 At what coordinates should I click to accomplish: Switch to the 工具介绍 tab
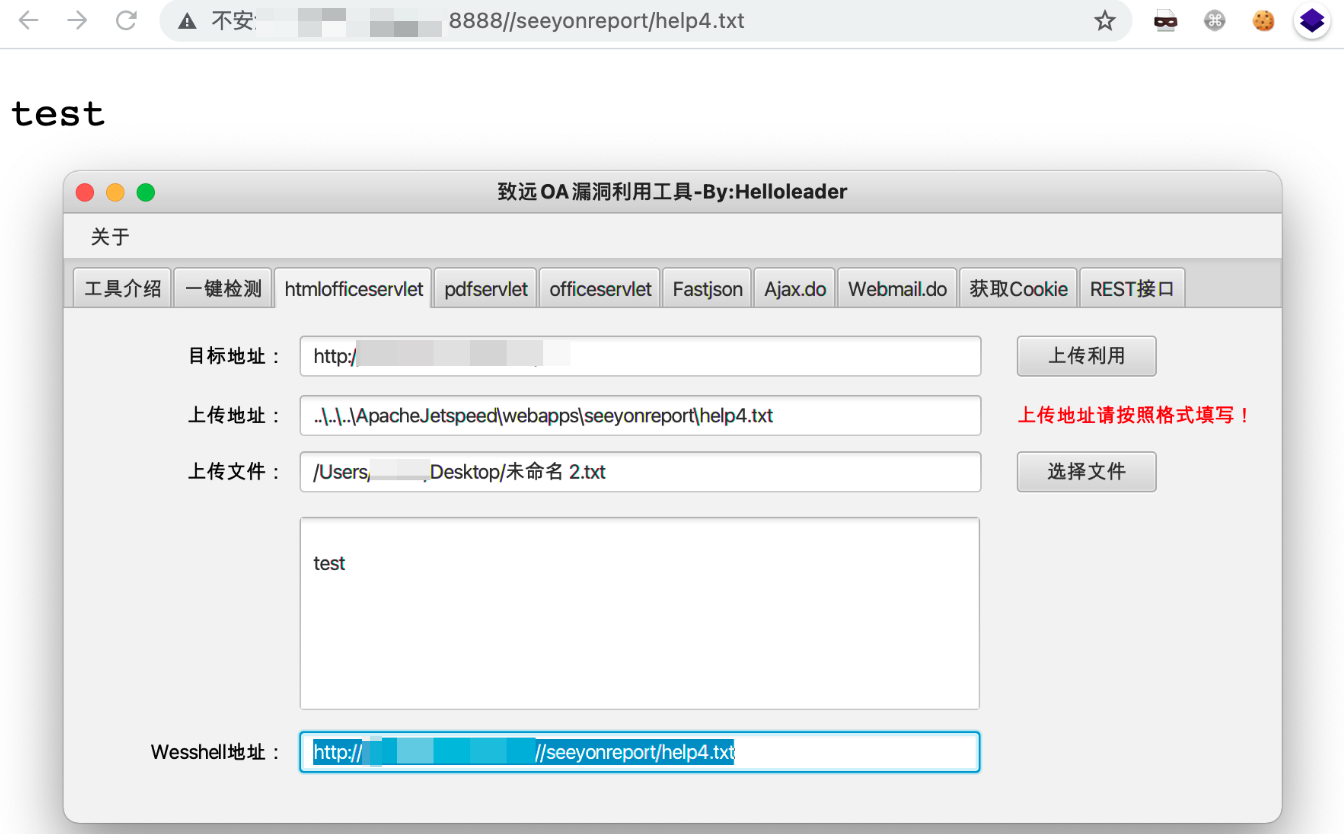(x=123, y=289)
